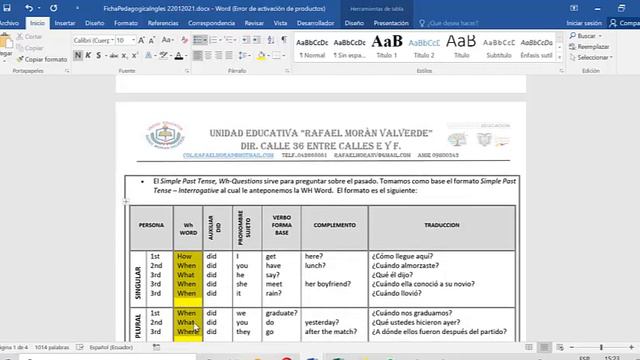Justify paragraph text
The width and height of the screenshot is (640, 360).
click(229, 55)
